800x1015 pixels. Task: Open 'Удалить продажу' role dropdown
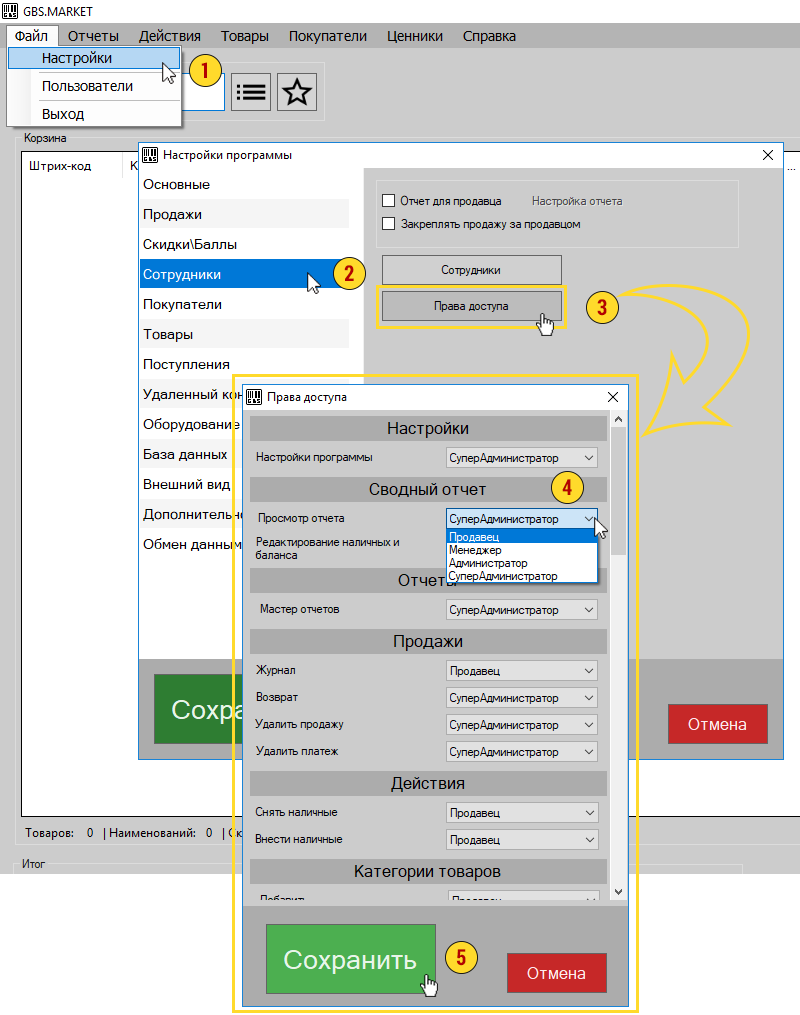522,725
